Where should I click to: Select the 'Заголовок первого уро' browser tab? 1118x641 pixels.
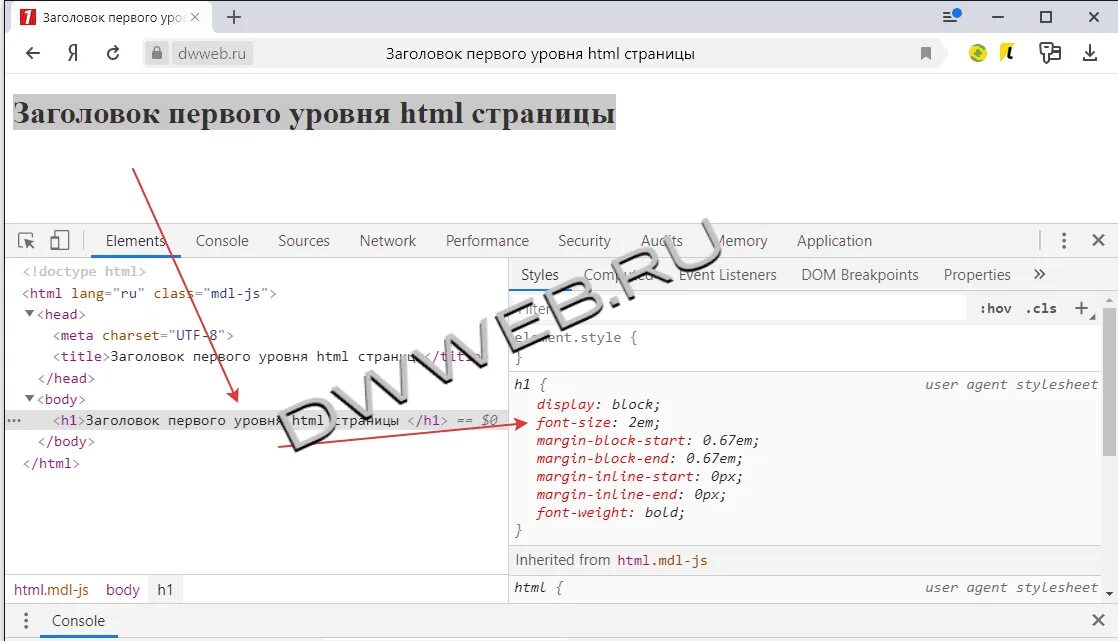click(109, 17)
